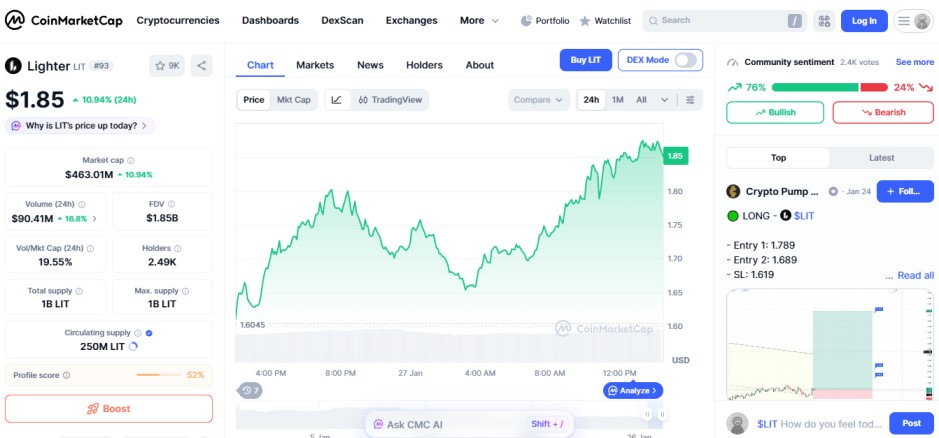Follow Crypto Pump account
Screen dimensions: 939x438
tap(905, 192)
